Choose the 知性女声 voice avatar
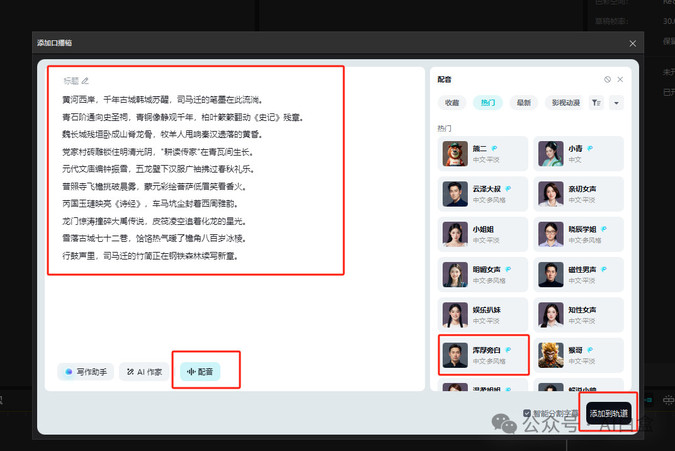675x451 pixels. [x=550, y=314]
